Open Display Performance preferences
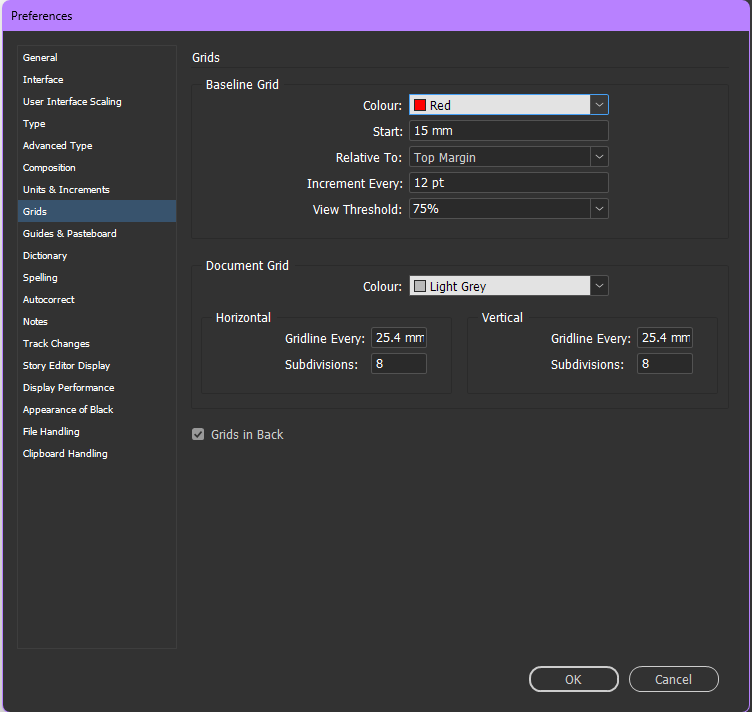 pos(68,388)
